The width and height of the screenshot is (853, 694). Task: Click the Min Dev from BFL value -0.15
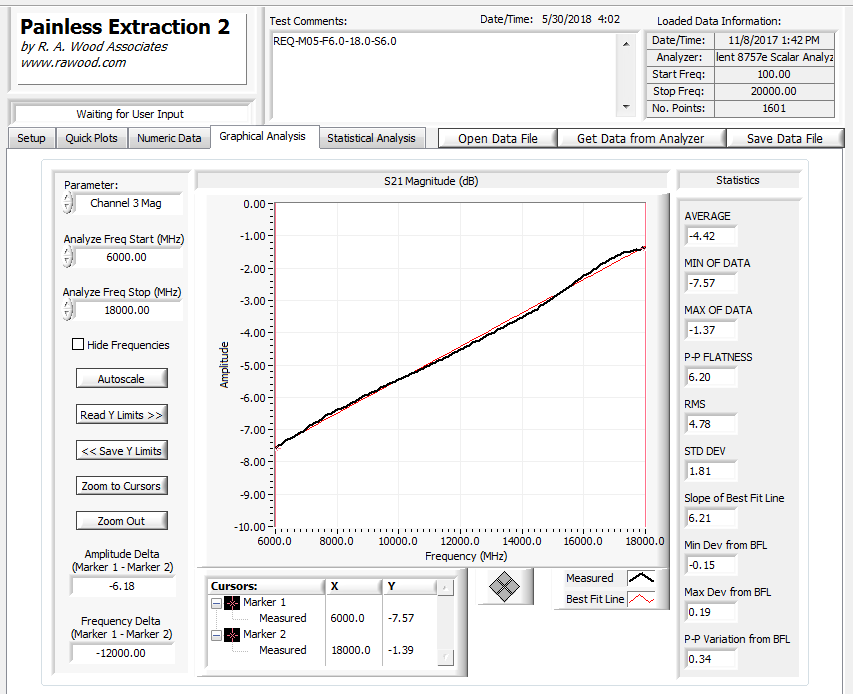pos(710,565)
